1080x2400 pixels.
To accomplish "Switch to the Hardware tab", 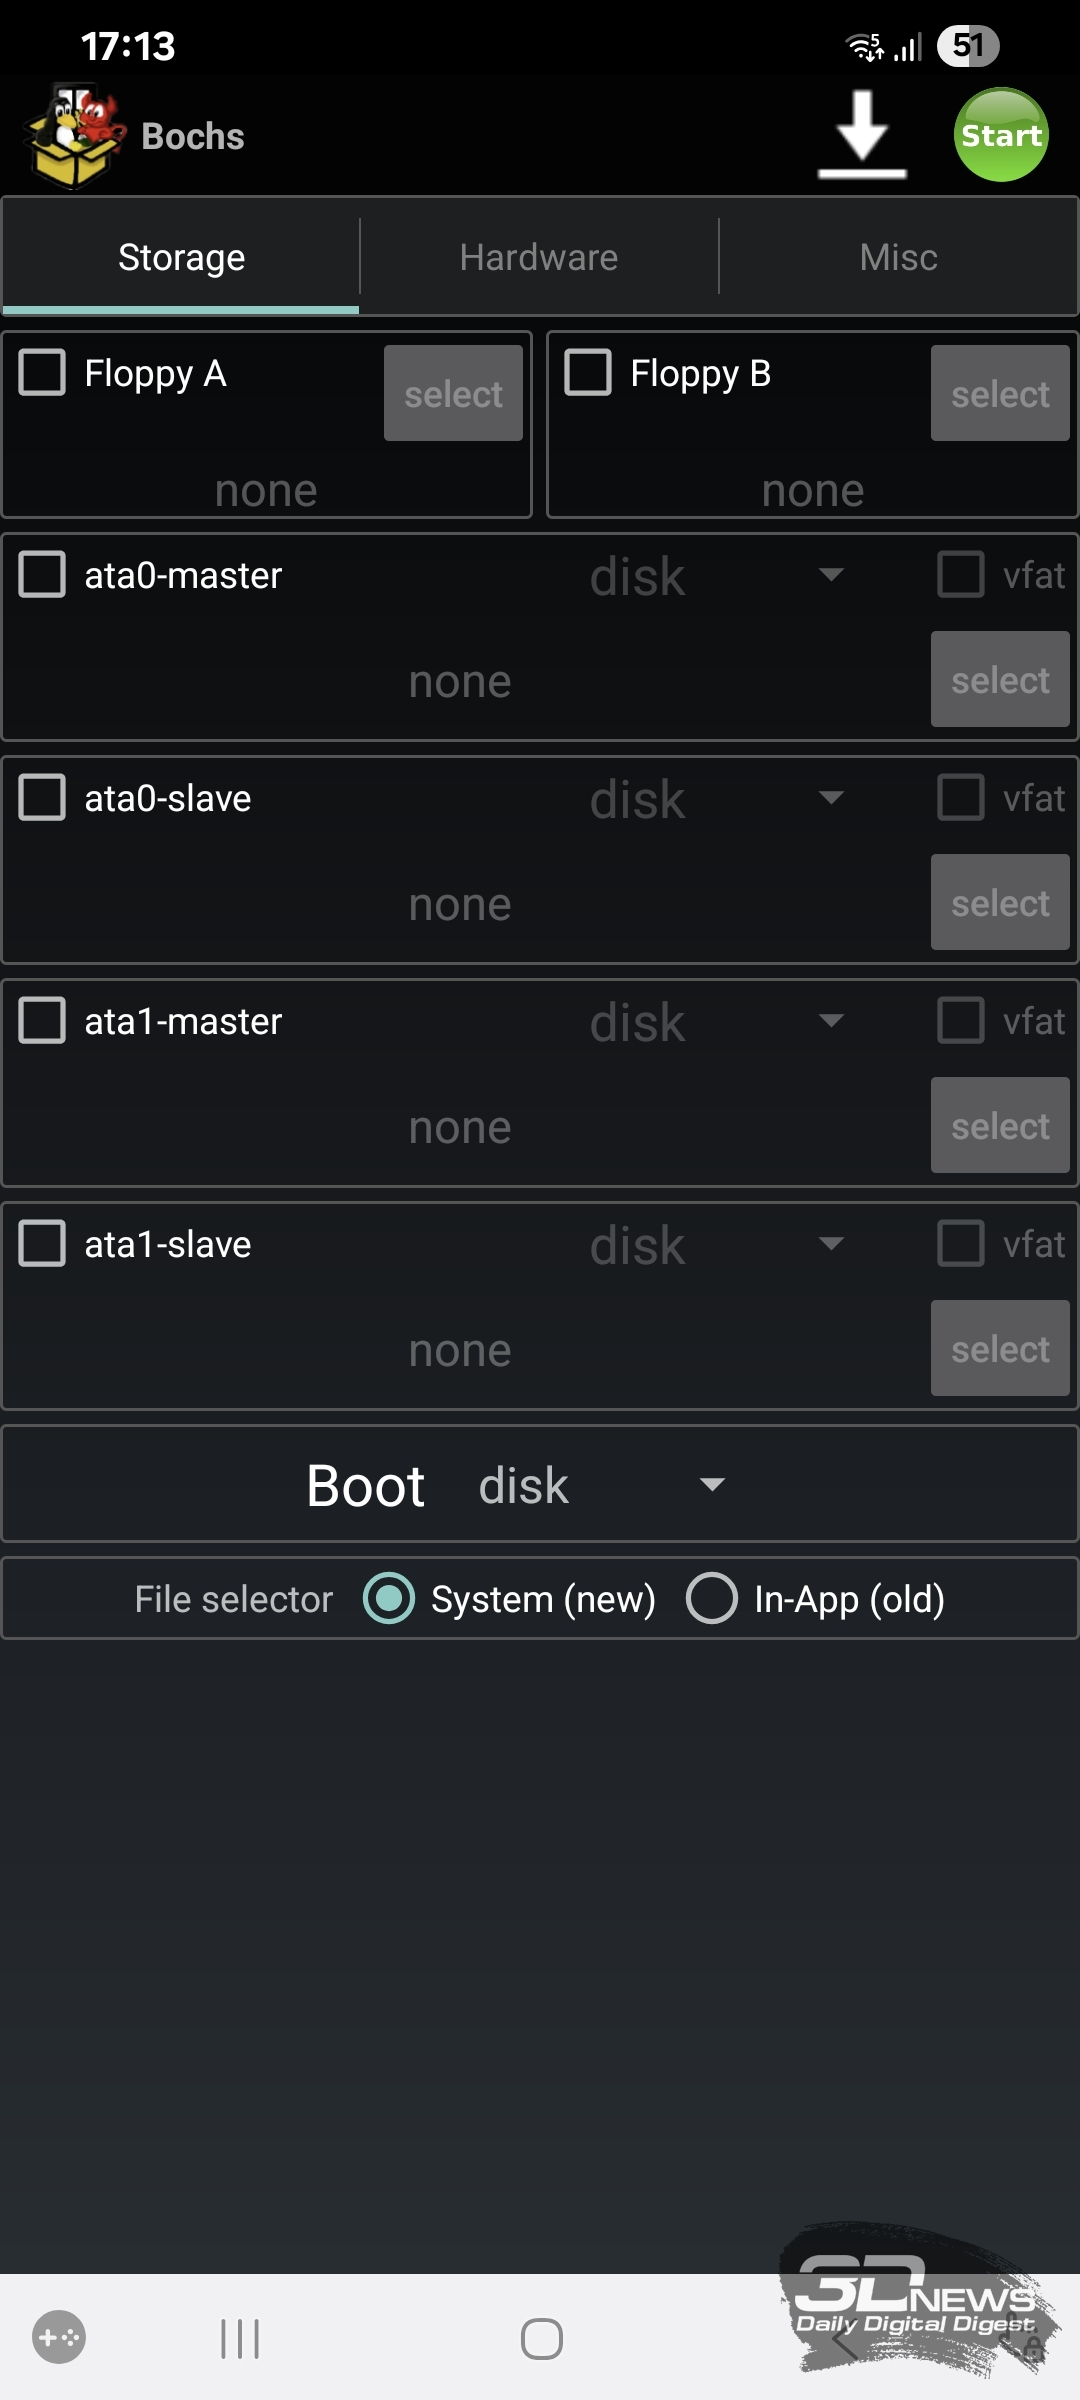I will pyautogui.click(x=539, y=257).
